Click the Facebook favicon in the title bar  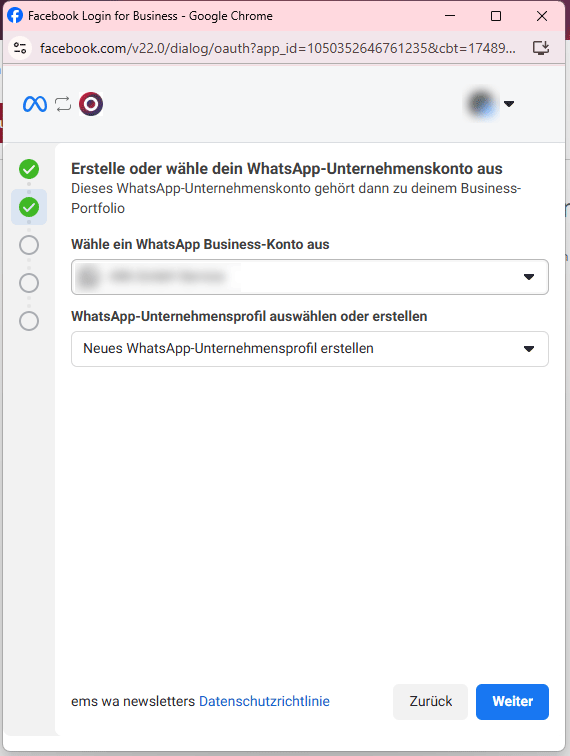click(15, 15)
